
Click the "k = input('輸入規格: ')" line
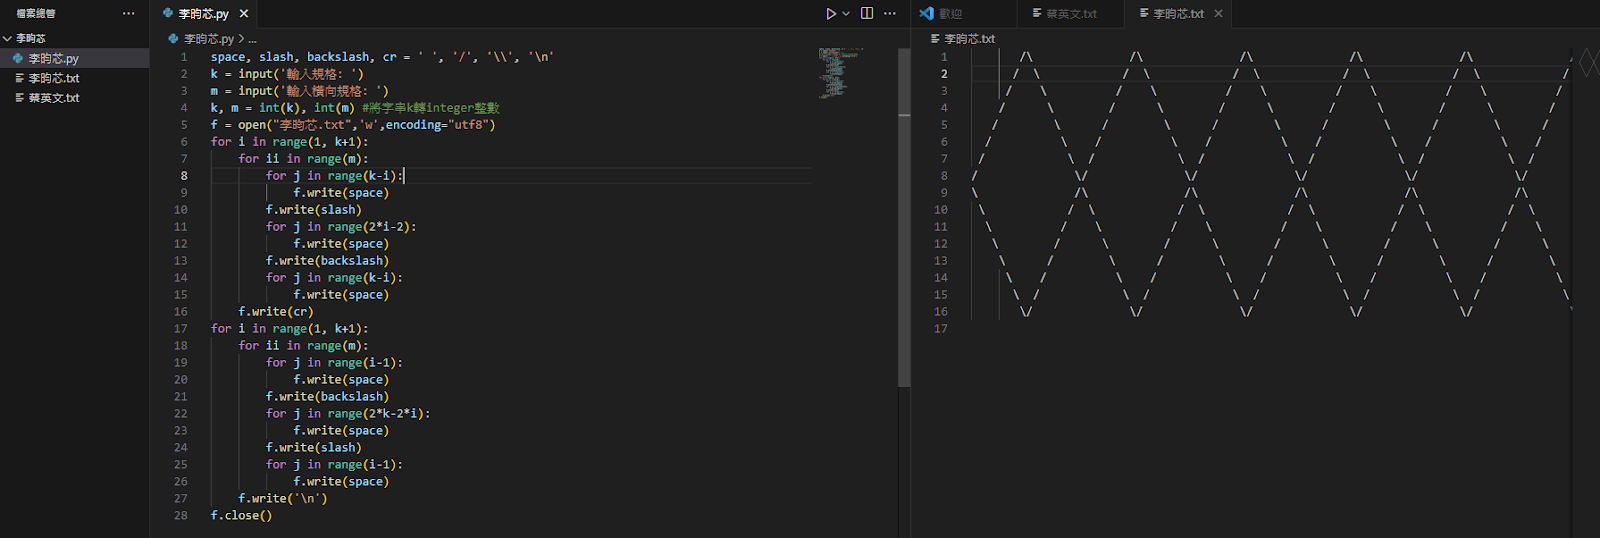click(287, 74)
